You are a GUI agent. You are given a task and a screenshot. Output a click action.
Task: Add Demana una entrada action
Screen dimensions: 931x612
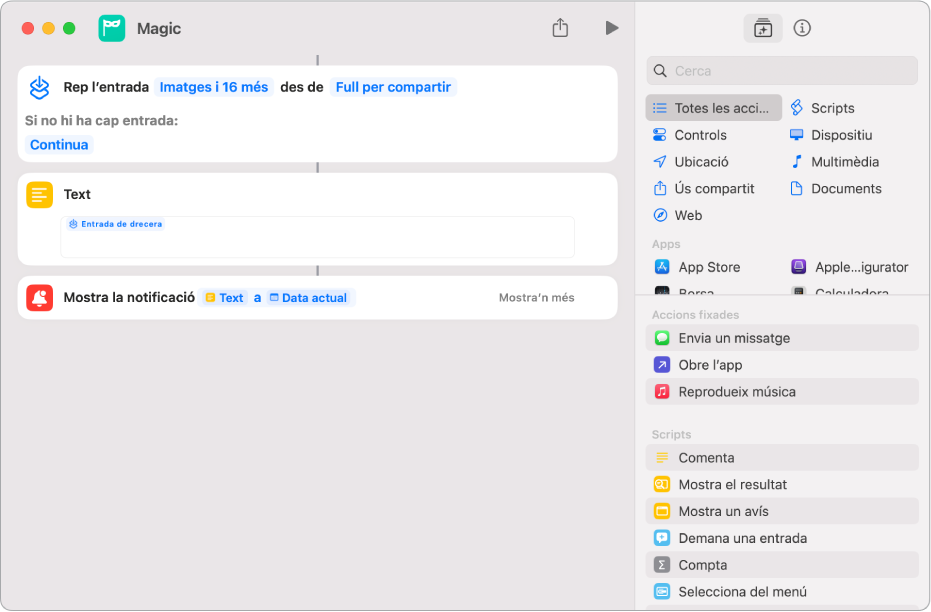click(x=782, y=538)
